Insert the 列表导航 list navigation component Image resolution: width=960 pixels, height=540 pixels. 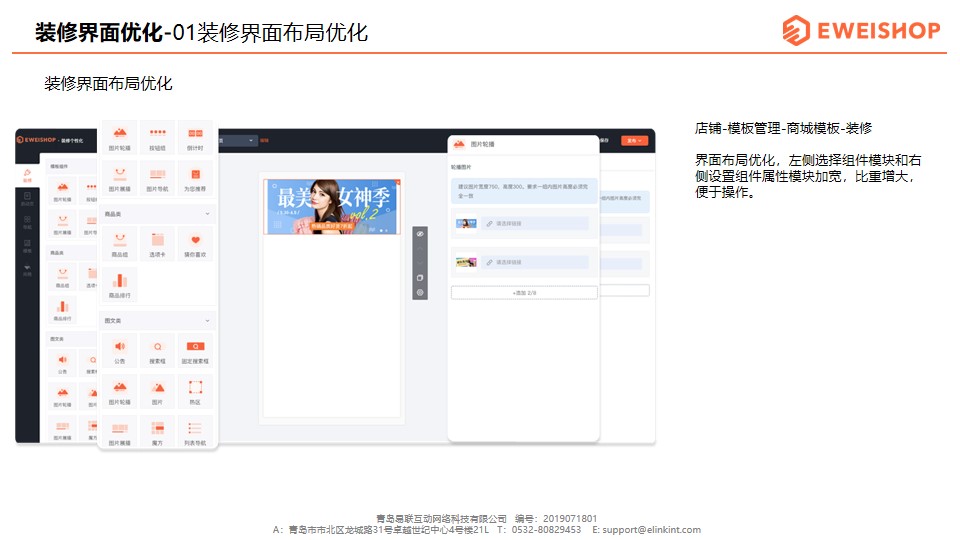[x=195, y=432]
